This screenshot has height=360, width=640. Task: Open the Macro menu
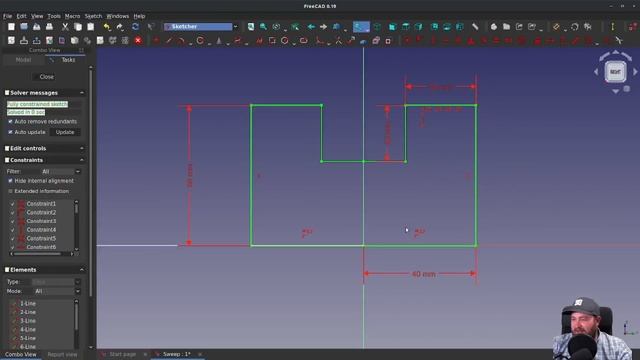point(72,16)
